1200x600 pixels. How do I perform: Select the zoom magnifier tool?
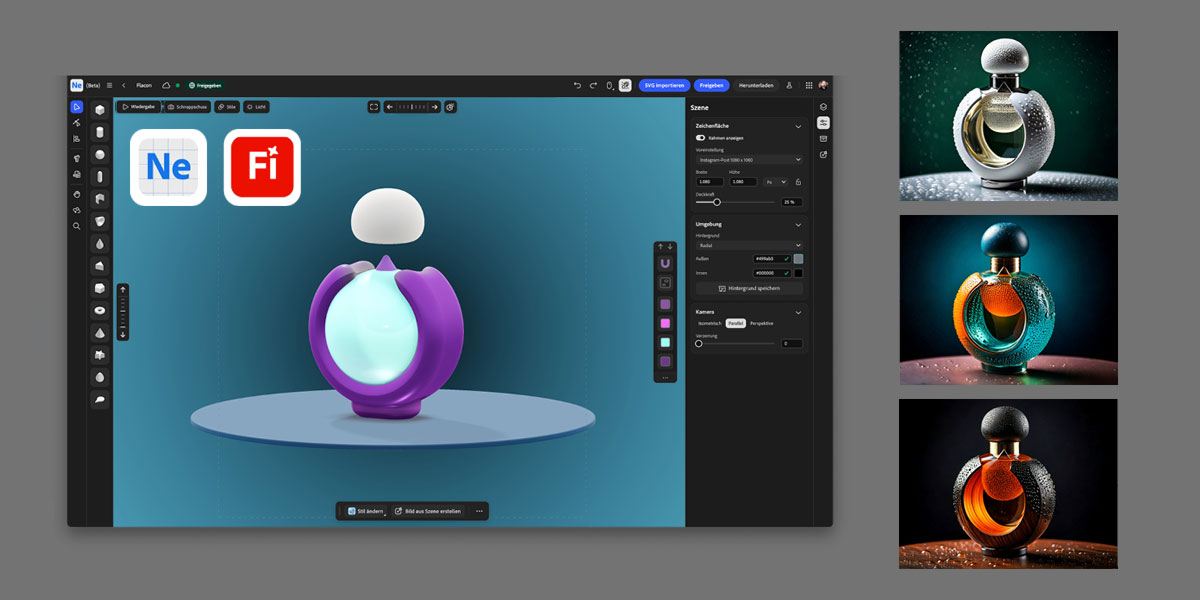[76, 226]
